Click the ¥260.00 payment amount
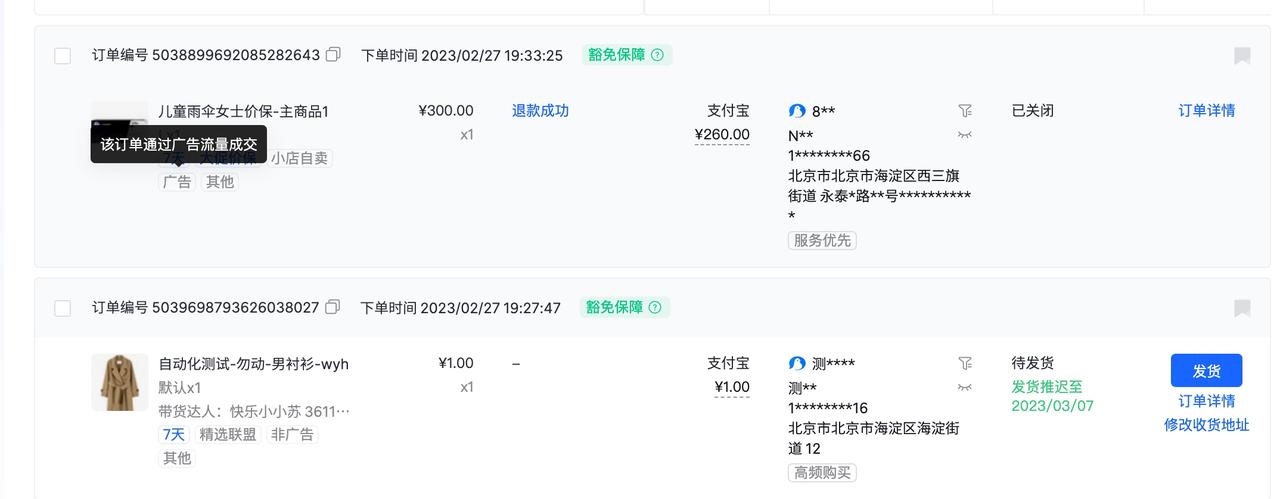This screenshot has width=1280, height=499. click(722, 135)
